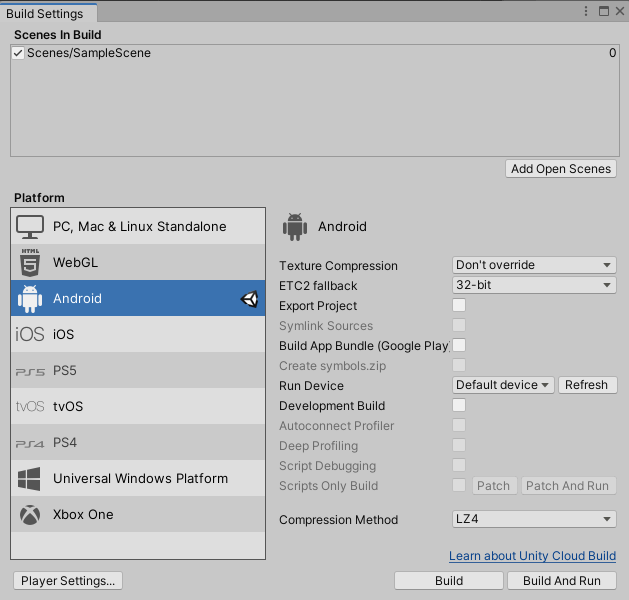Open the ETC2 fallback dropdown
Viewport: 629px width, 600px height.
[534, 285]
